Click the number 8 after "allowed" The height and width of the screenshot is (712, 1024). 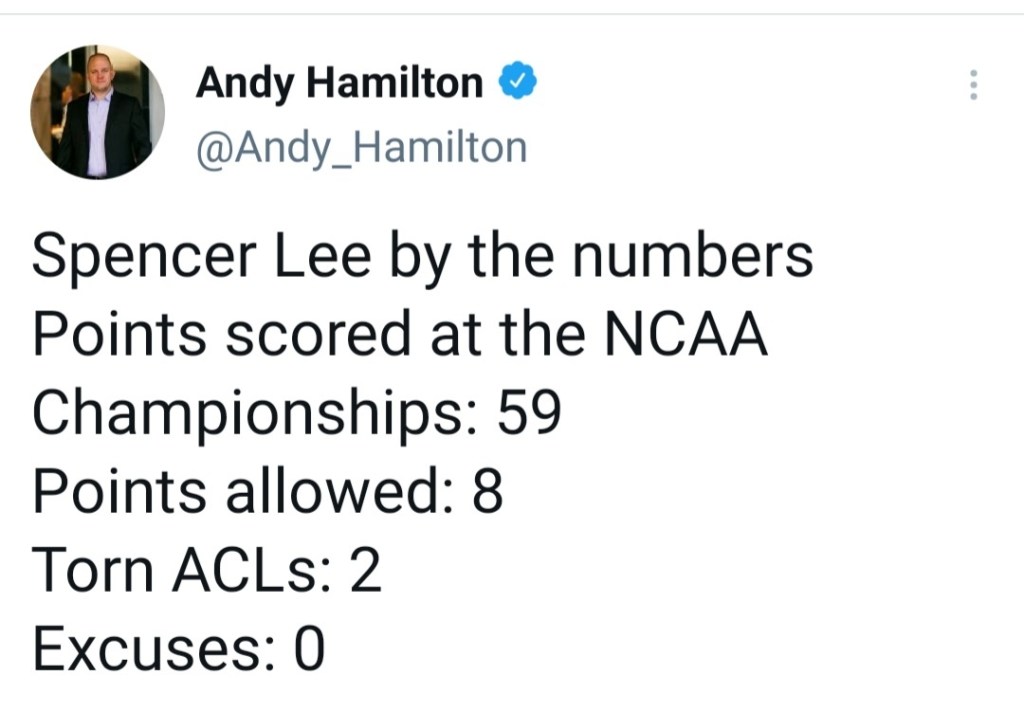(x=486, y=492)
